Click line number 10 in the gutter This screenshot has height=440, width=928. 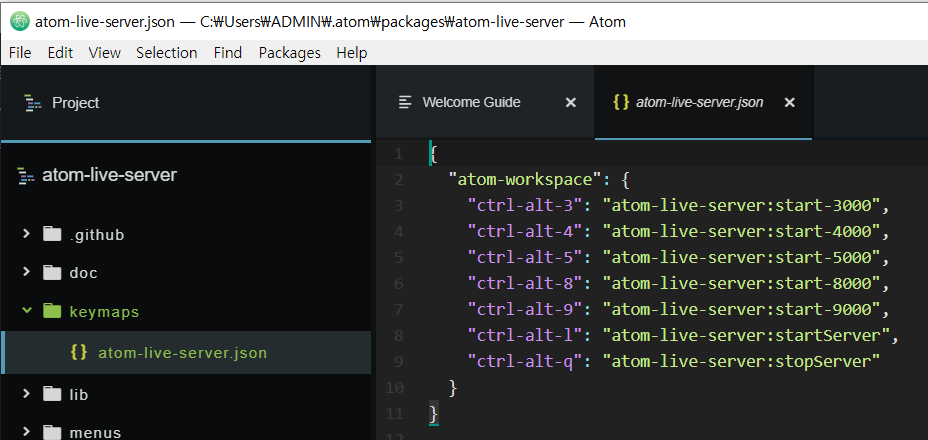point(394,388)
